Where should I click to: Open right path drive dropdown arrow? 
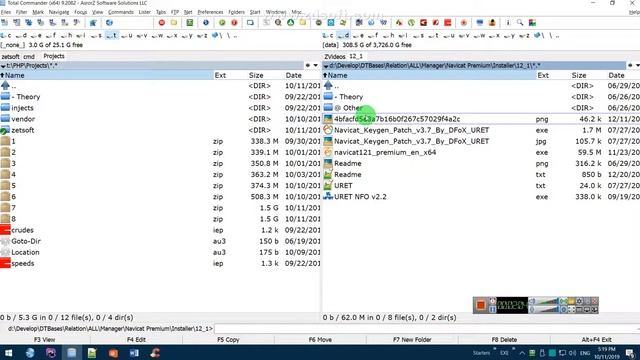tap(326, 66)
